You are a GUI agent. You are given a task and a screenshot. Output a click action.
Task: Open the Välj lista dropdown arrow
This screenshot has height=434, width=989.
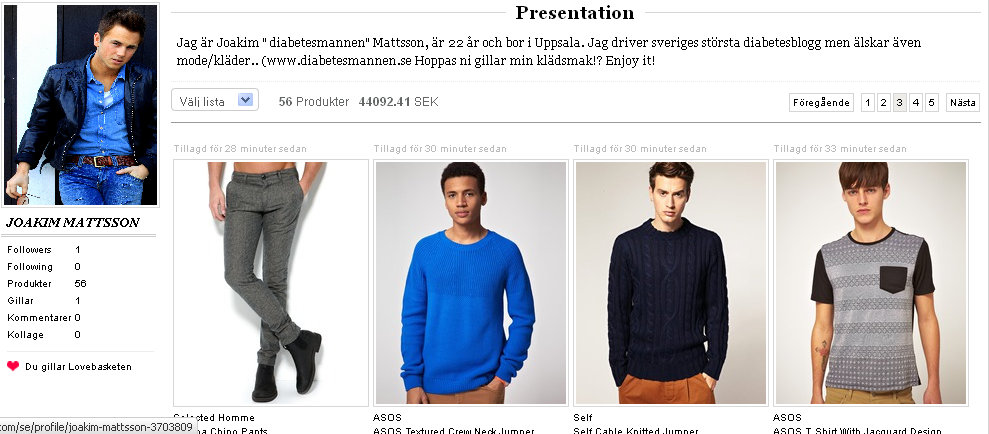click(x=246, y=100)
